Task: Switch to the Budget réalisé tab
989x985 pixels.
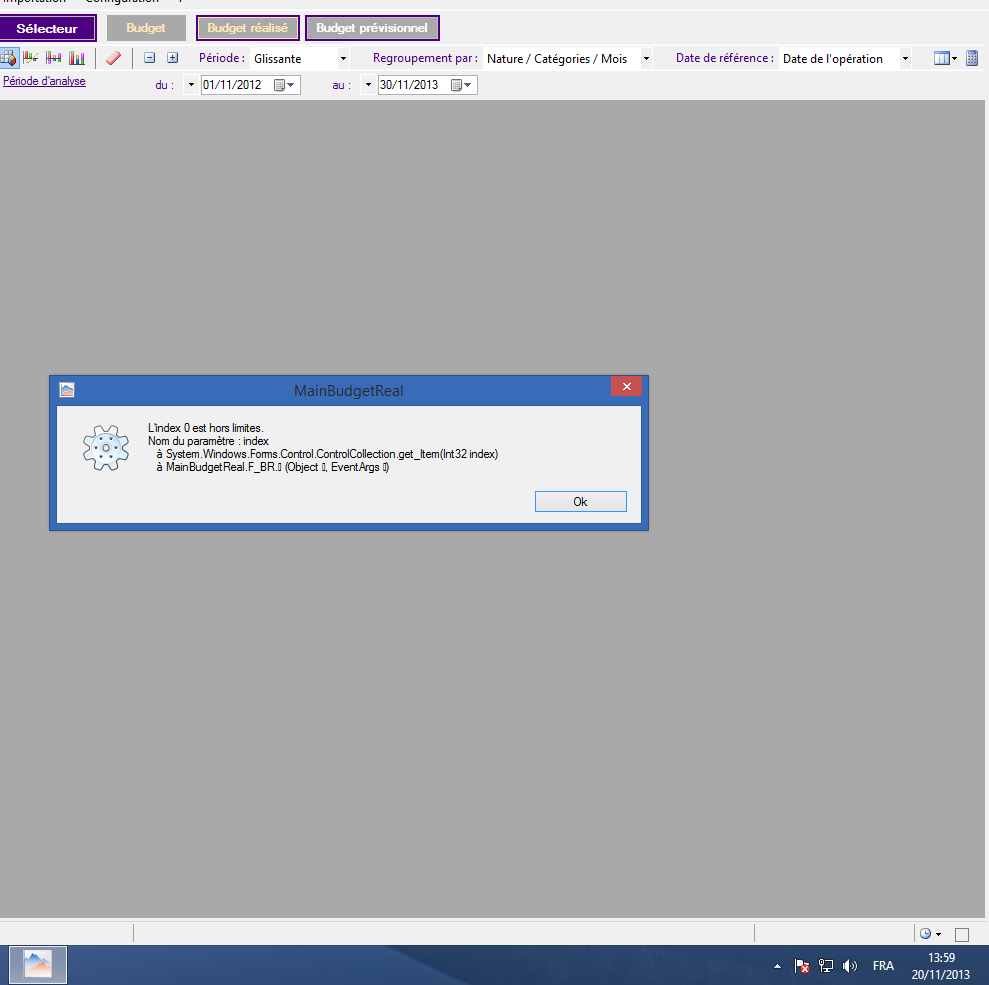Action: (x=247, y=29)
